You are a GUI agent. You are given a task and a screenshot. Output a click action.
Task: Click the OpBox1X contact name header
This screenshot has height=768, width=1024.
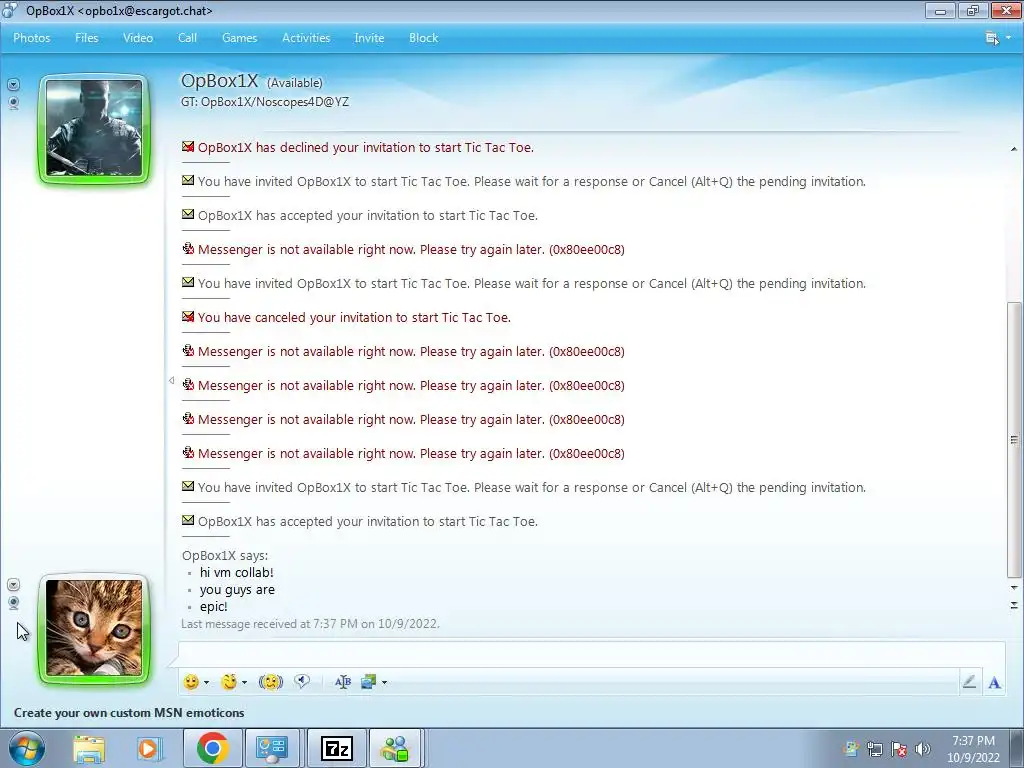tap(219, 81)
